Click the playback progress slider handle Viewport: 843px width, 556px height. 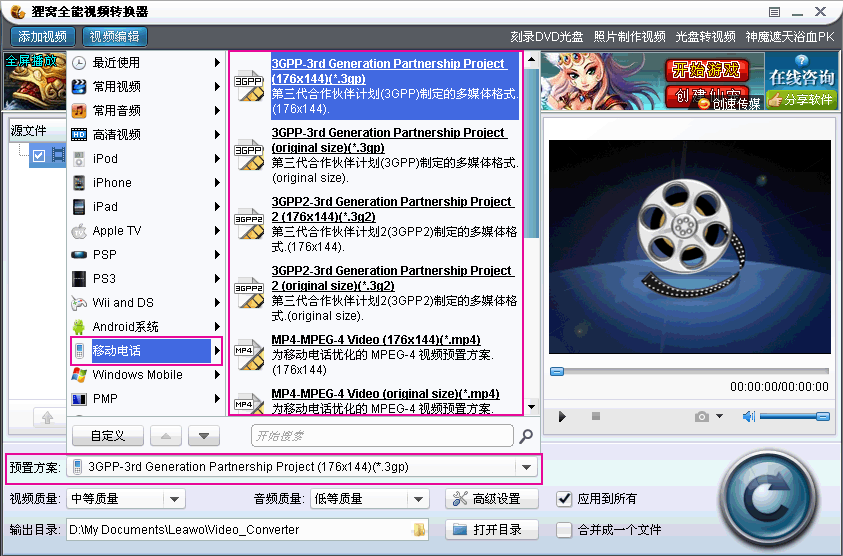pyautogui.click(x=557, y=372)
